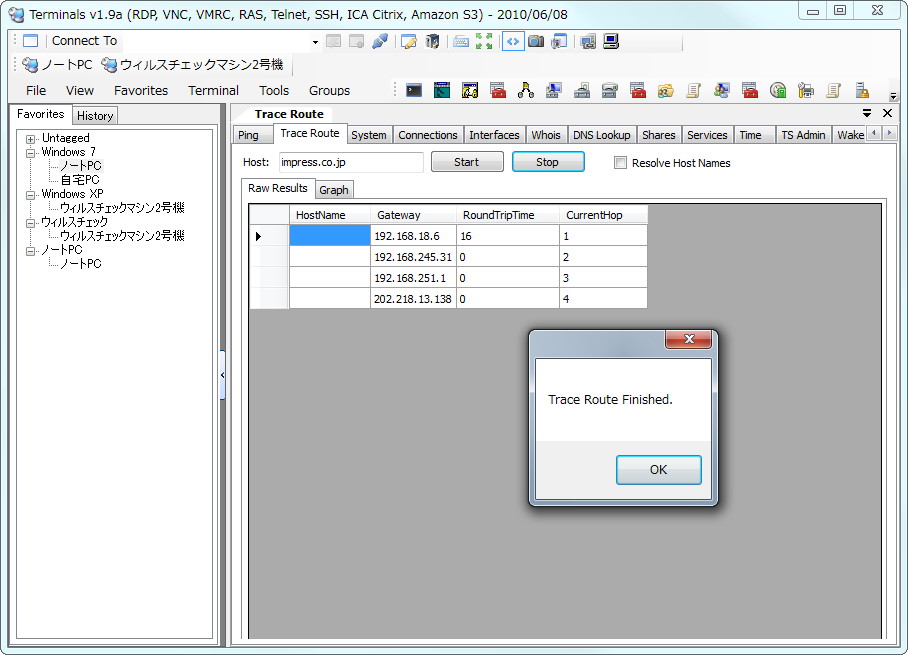Switch to the Services tab
Image resolution: width=908 pixels, height=655 pixels.
point(707,135)
